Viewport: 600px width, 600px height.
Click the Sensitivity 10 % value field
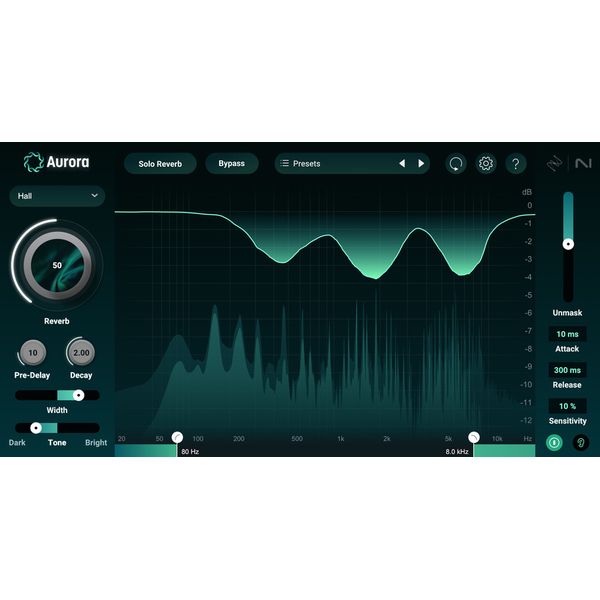567,406
